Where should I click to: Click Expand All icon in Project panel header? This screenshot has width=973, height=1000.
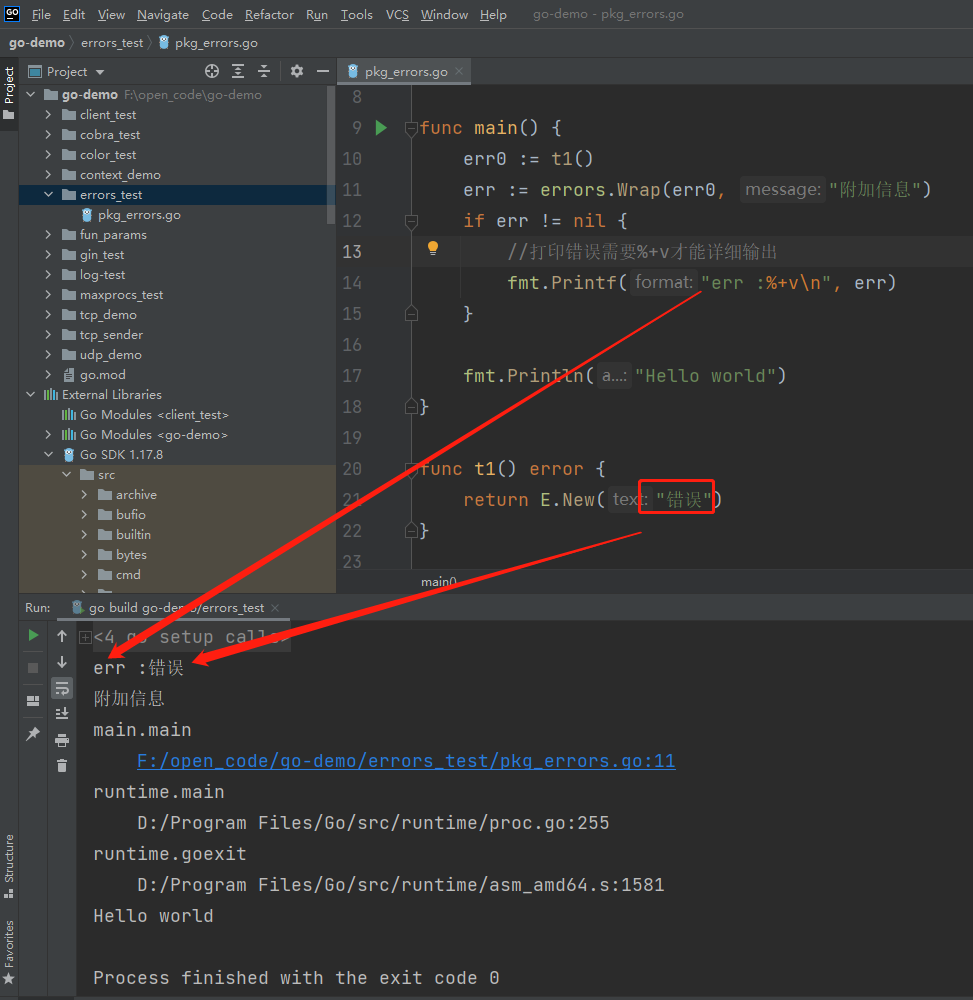[x=238, y=71]
